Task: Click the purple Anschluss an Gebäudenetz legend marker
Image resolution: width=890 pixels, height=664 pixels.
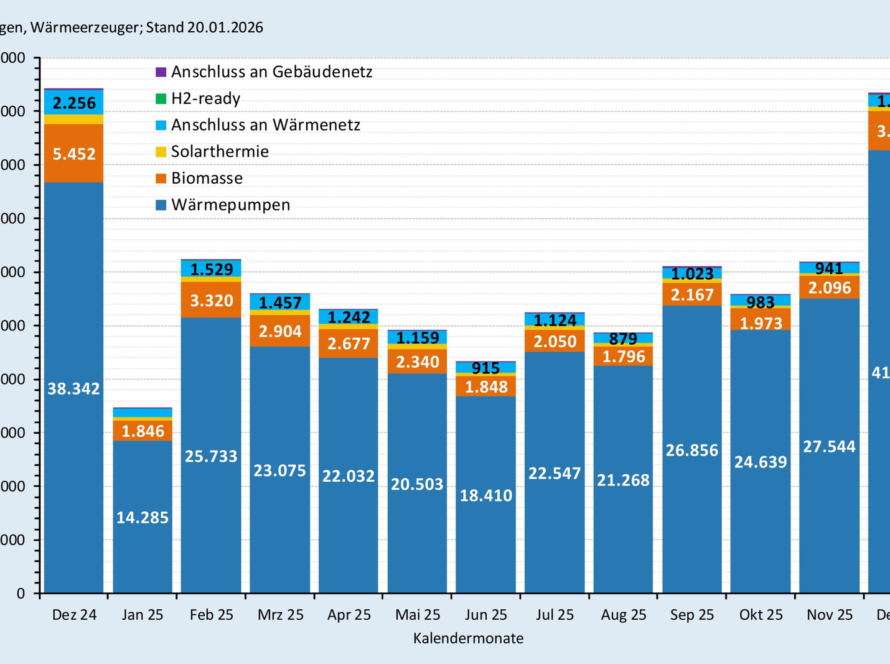Action: tap(160, 73)
